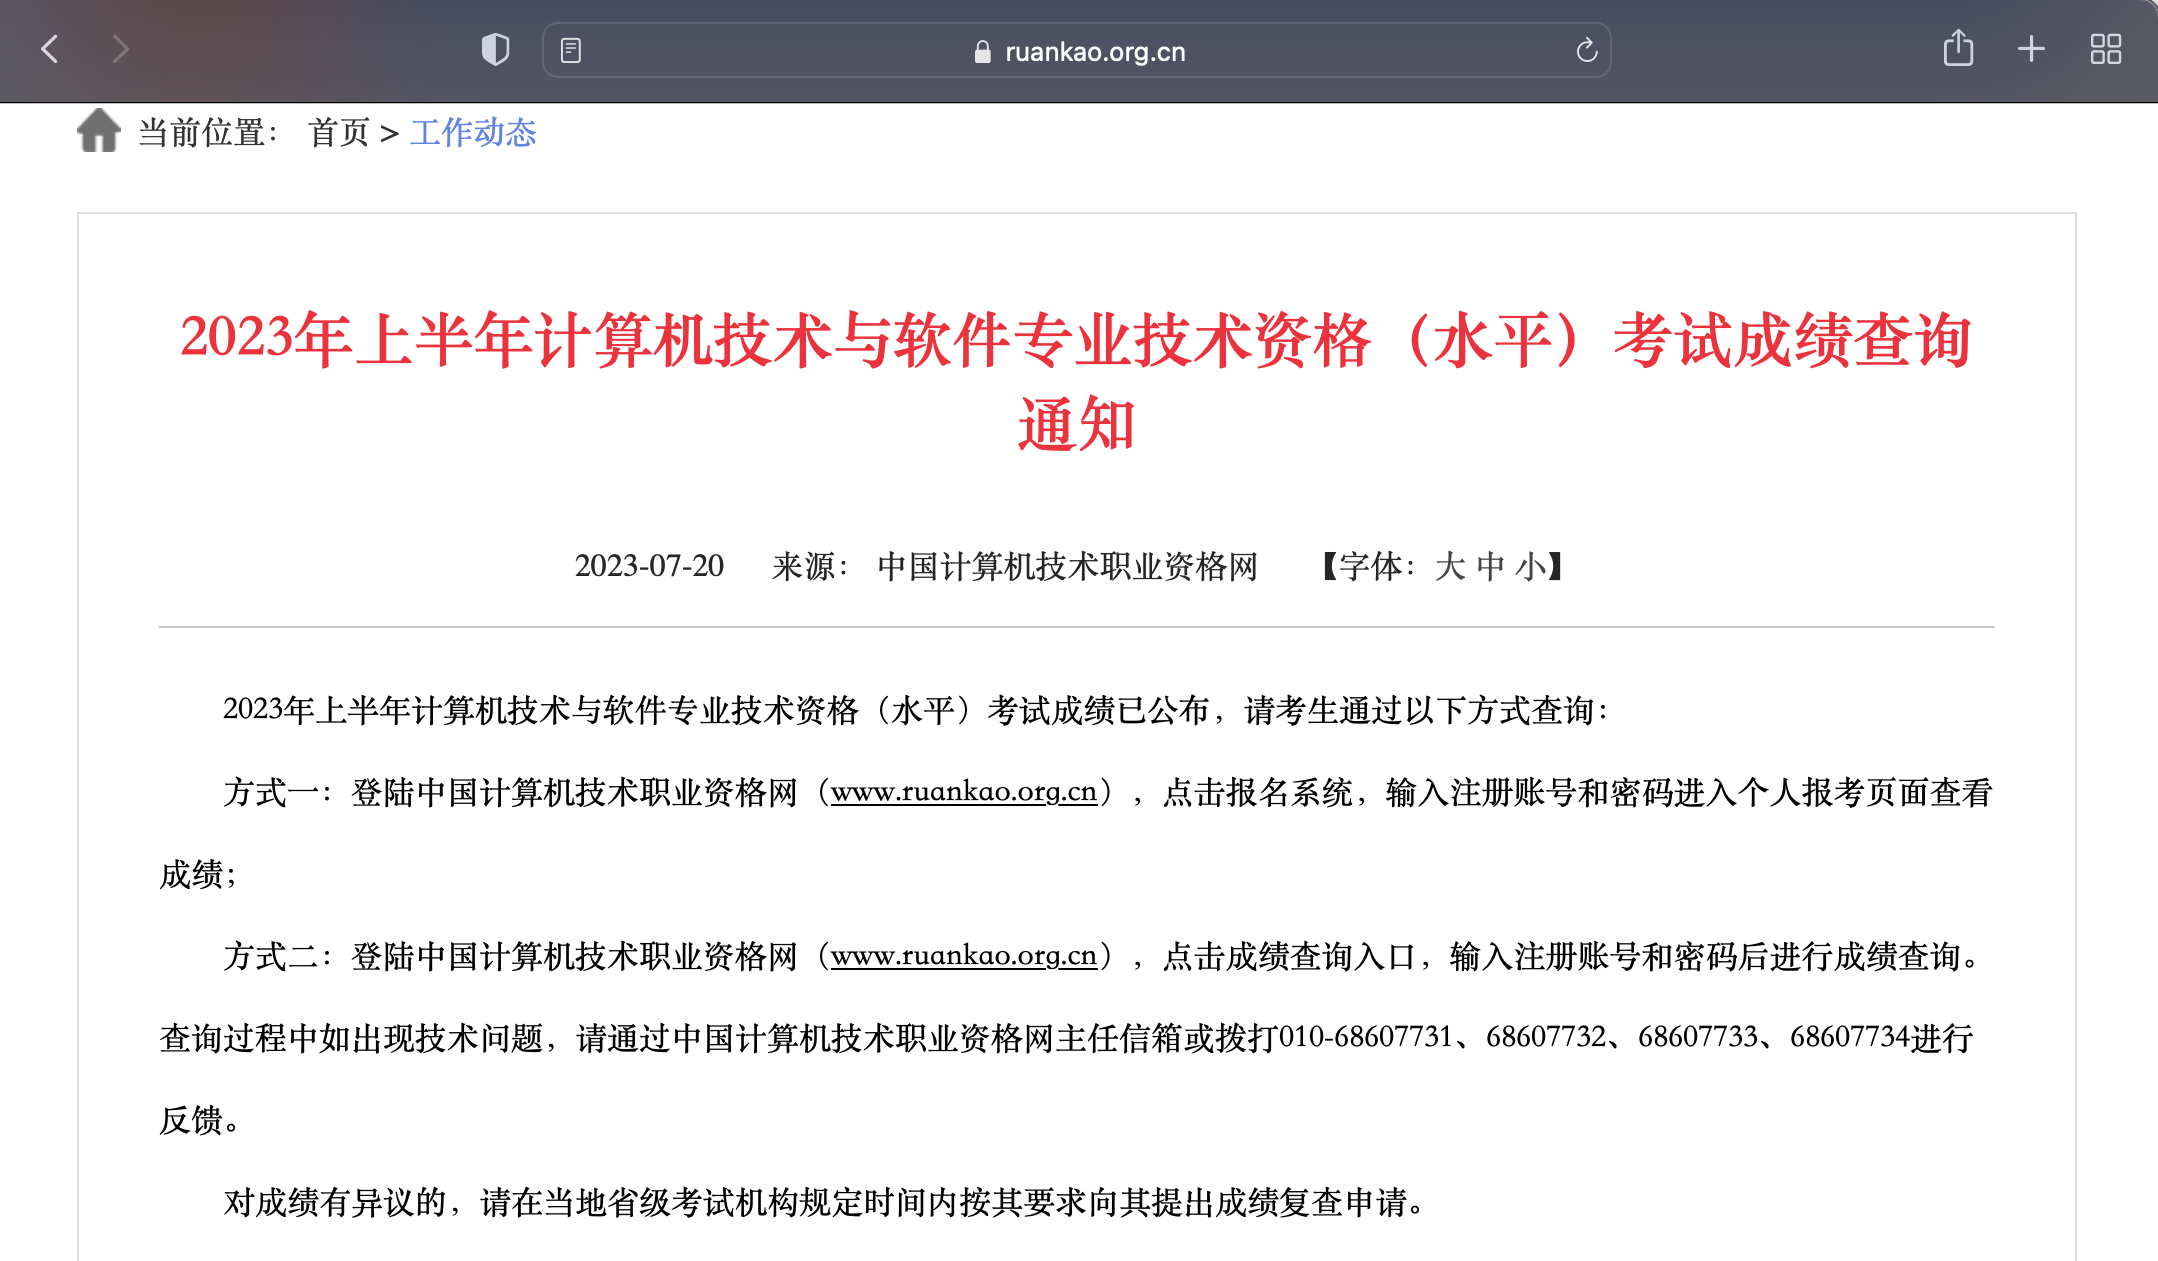Click the home icon in the breadcrumb
Viewport: 2158px width, 1261px height.
pyautogui.click(x=99, y=130)
